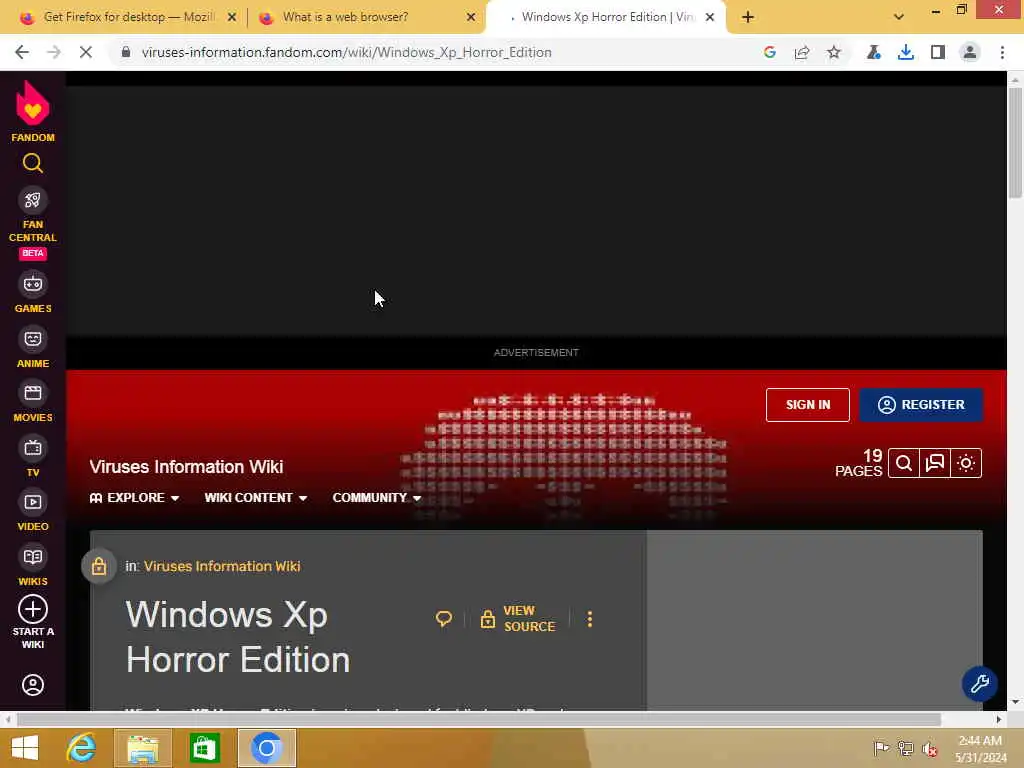Share this page via the share icon
This screenshot has height=768, width=1024.
[x=802, y=52]
